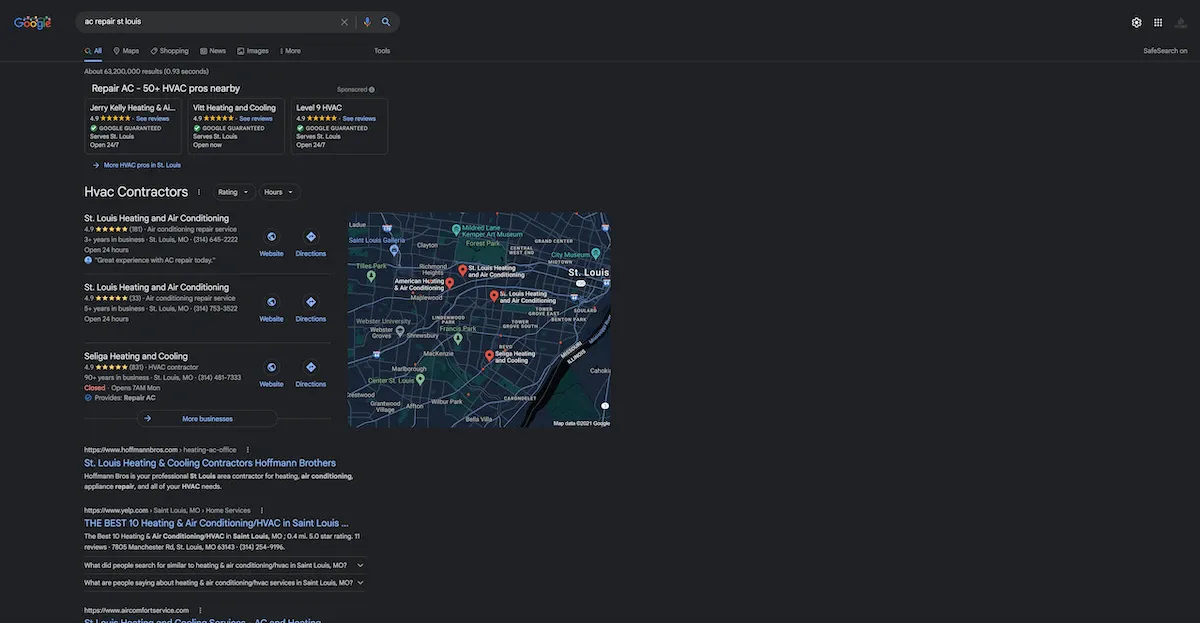Viewport: 1200px width, 623px height.
Task: Open the Jerry Kelly Heating sponsored card
Action: (133, 127)
